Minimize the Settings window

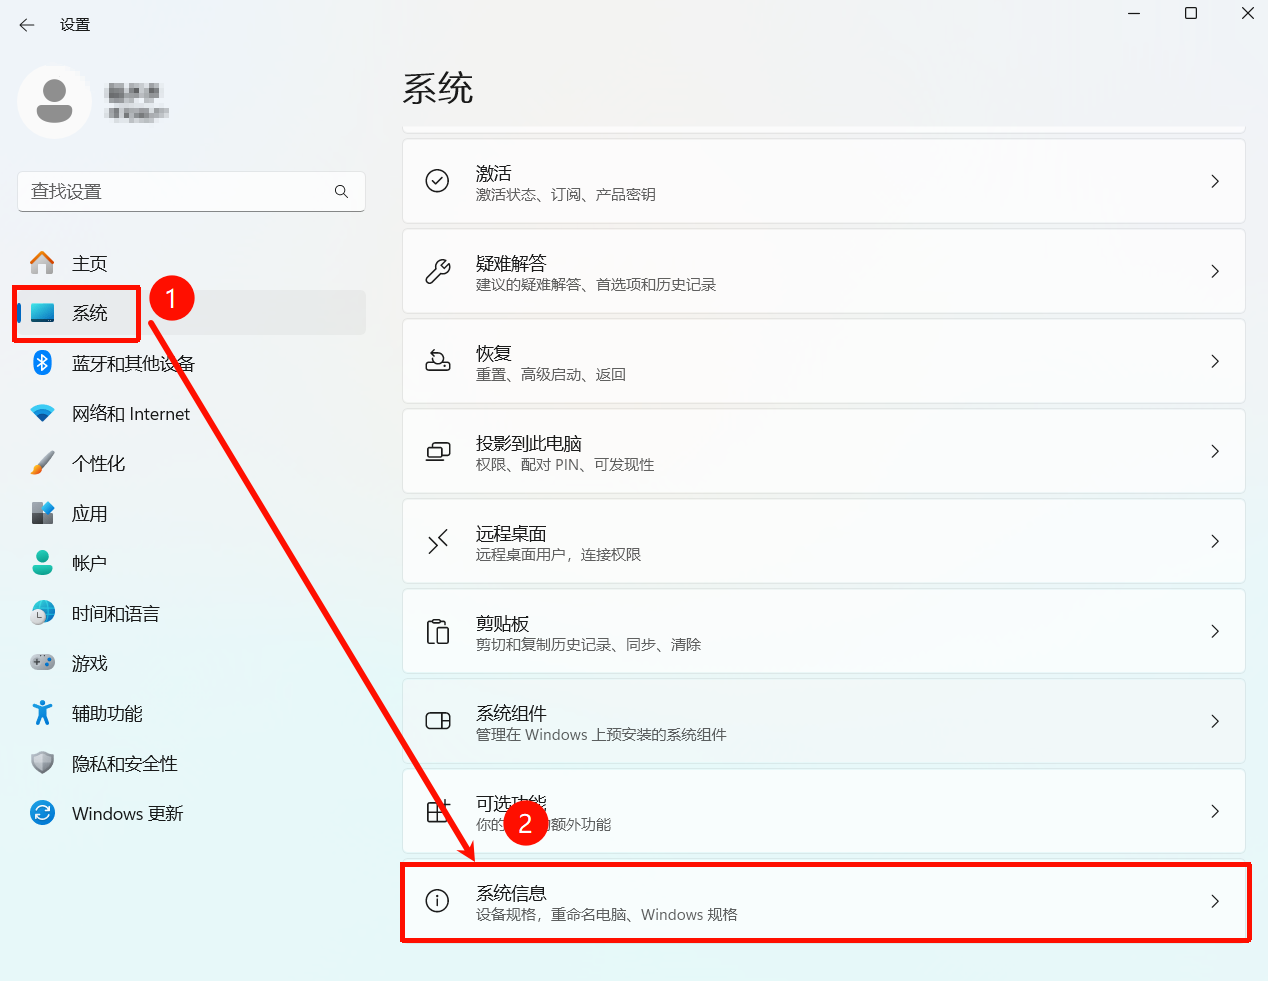(x=1134, y=13)
